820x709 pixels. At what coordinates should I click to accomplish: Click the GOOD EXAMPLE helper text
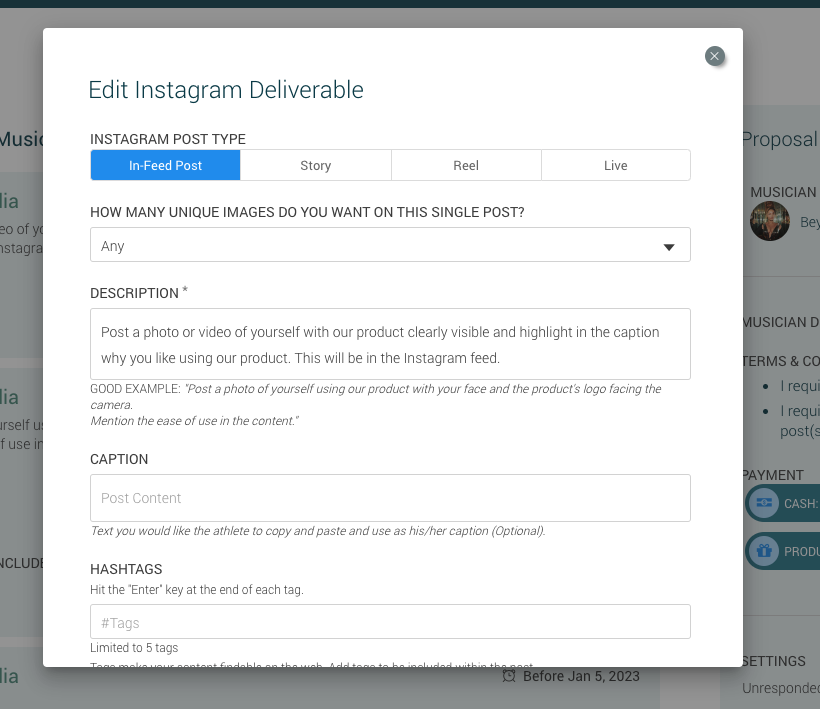375,405
